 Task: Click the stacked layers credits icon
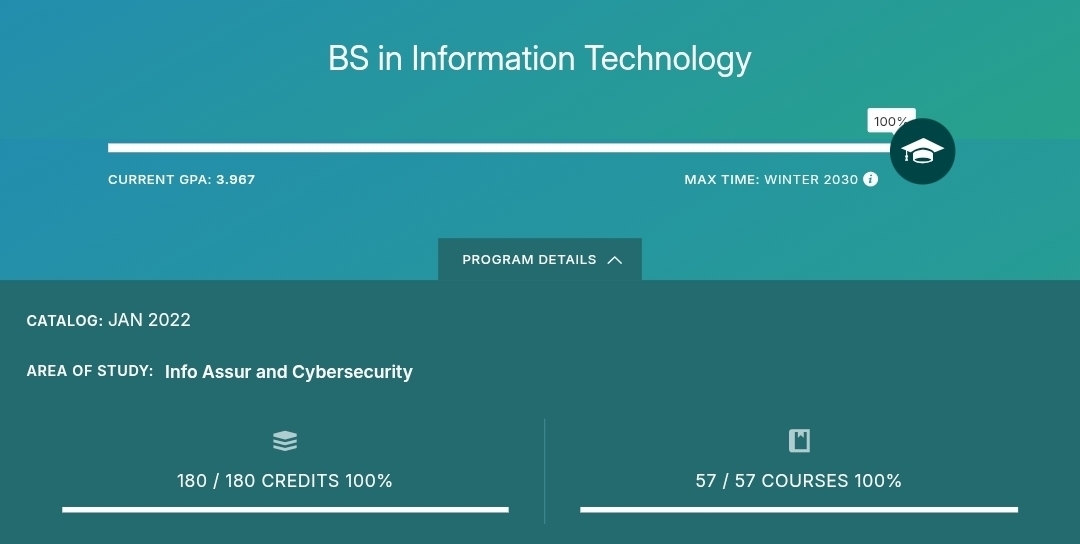point(285,441)
